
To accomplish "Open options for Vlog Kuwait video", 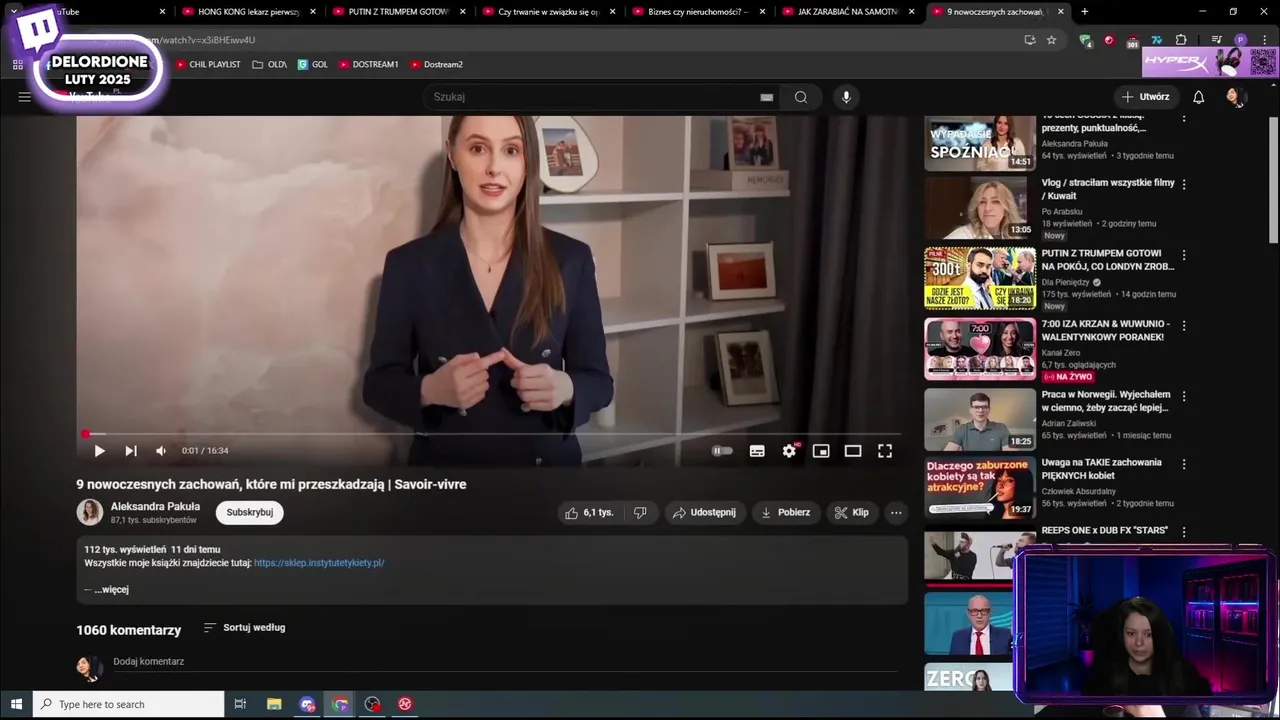I will click(x=1184, y=185).
